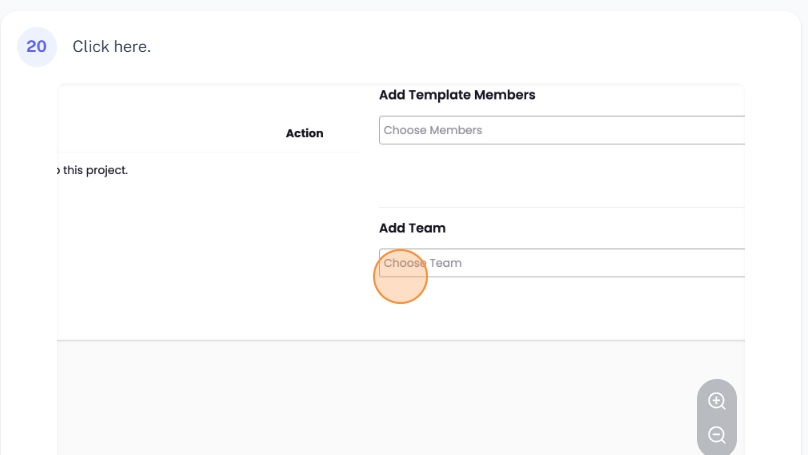The image size is (808, 455).
Task: Click the orange highlight circle marker
Action: click(x=400, y=277)
